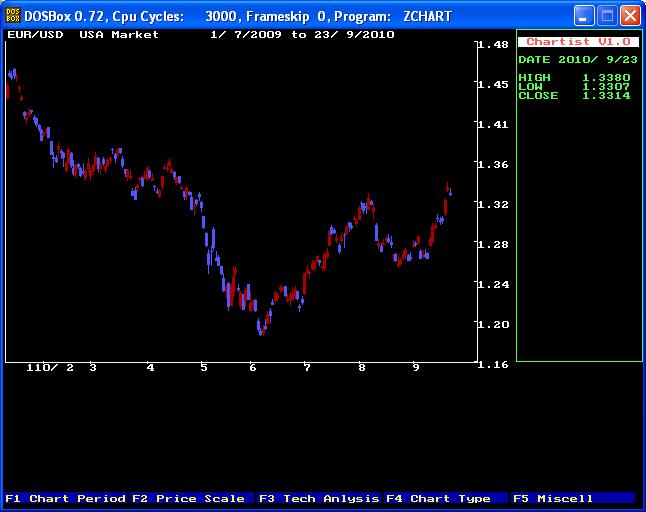
Task: Click the 1.20 price axis label
Action: (493, 324)
